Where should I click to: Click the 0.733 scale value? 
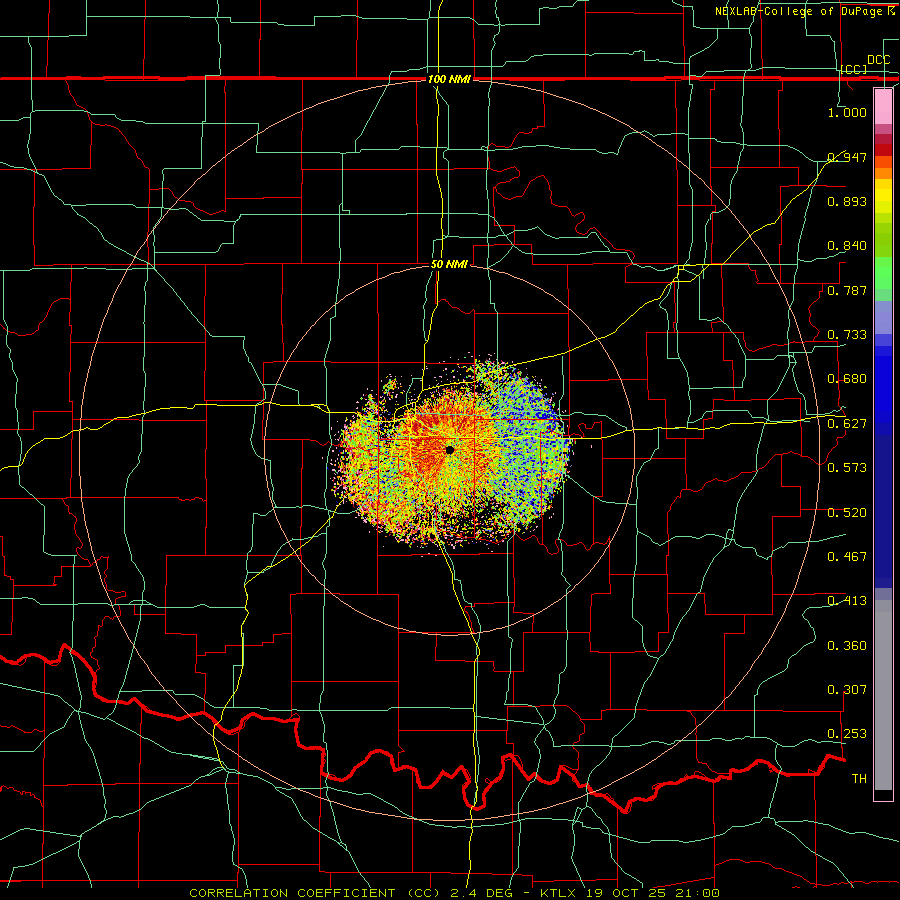(847, 335)
